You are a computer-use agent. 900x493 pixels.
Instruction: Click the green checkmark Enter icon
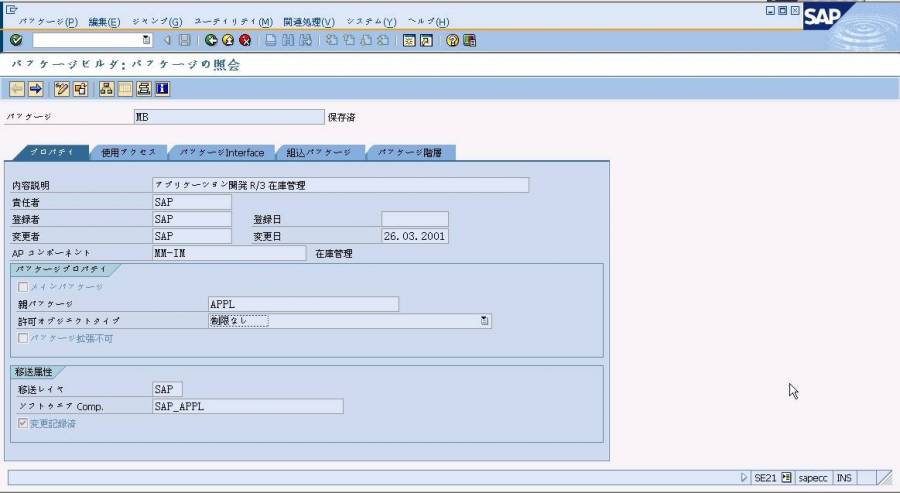coord(16,40)
